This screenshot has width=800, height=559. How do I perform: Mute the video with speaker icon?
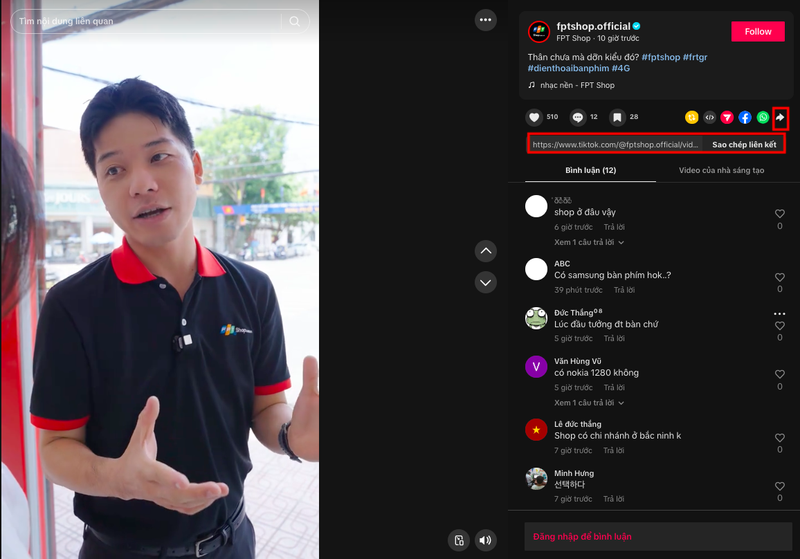click(485, 540)
